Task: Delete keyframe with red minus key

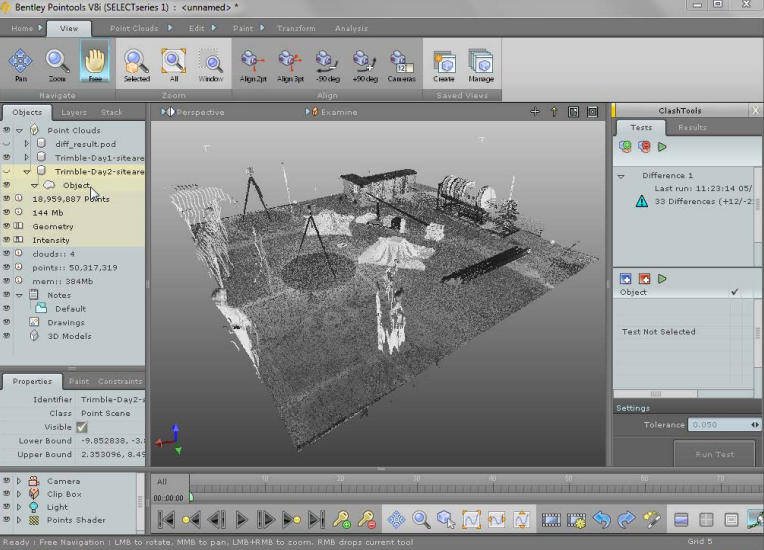Action: pos(366,519)
